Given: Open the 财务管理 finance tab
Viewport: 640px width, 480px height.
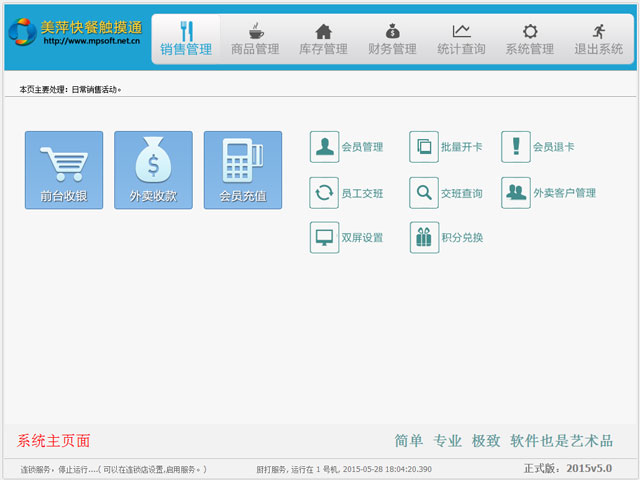Looking at the screenshot, I should tap(392, 40).
